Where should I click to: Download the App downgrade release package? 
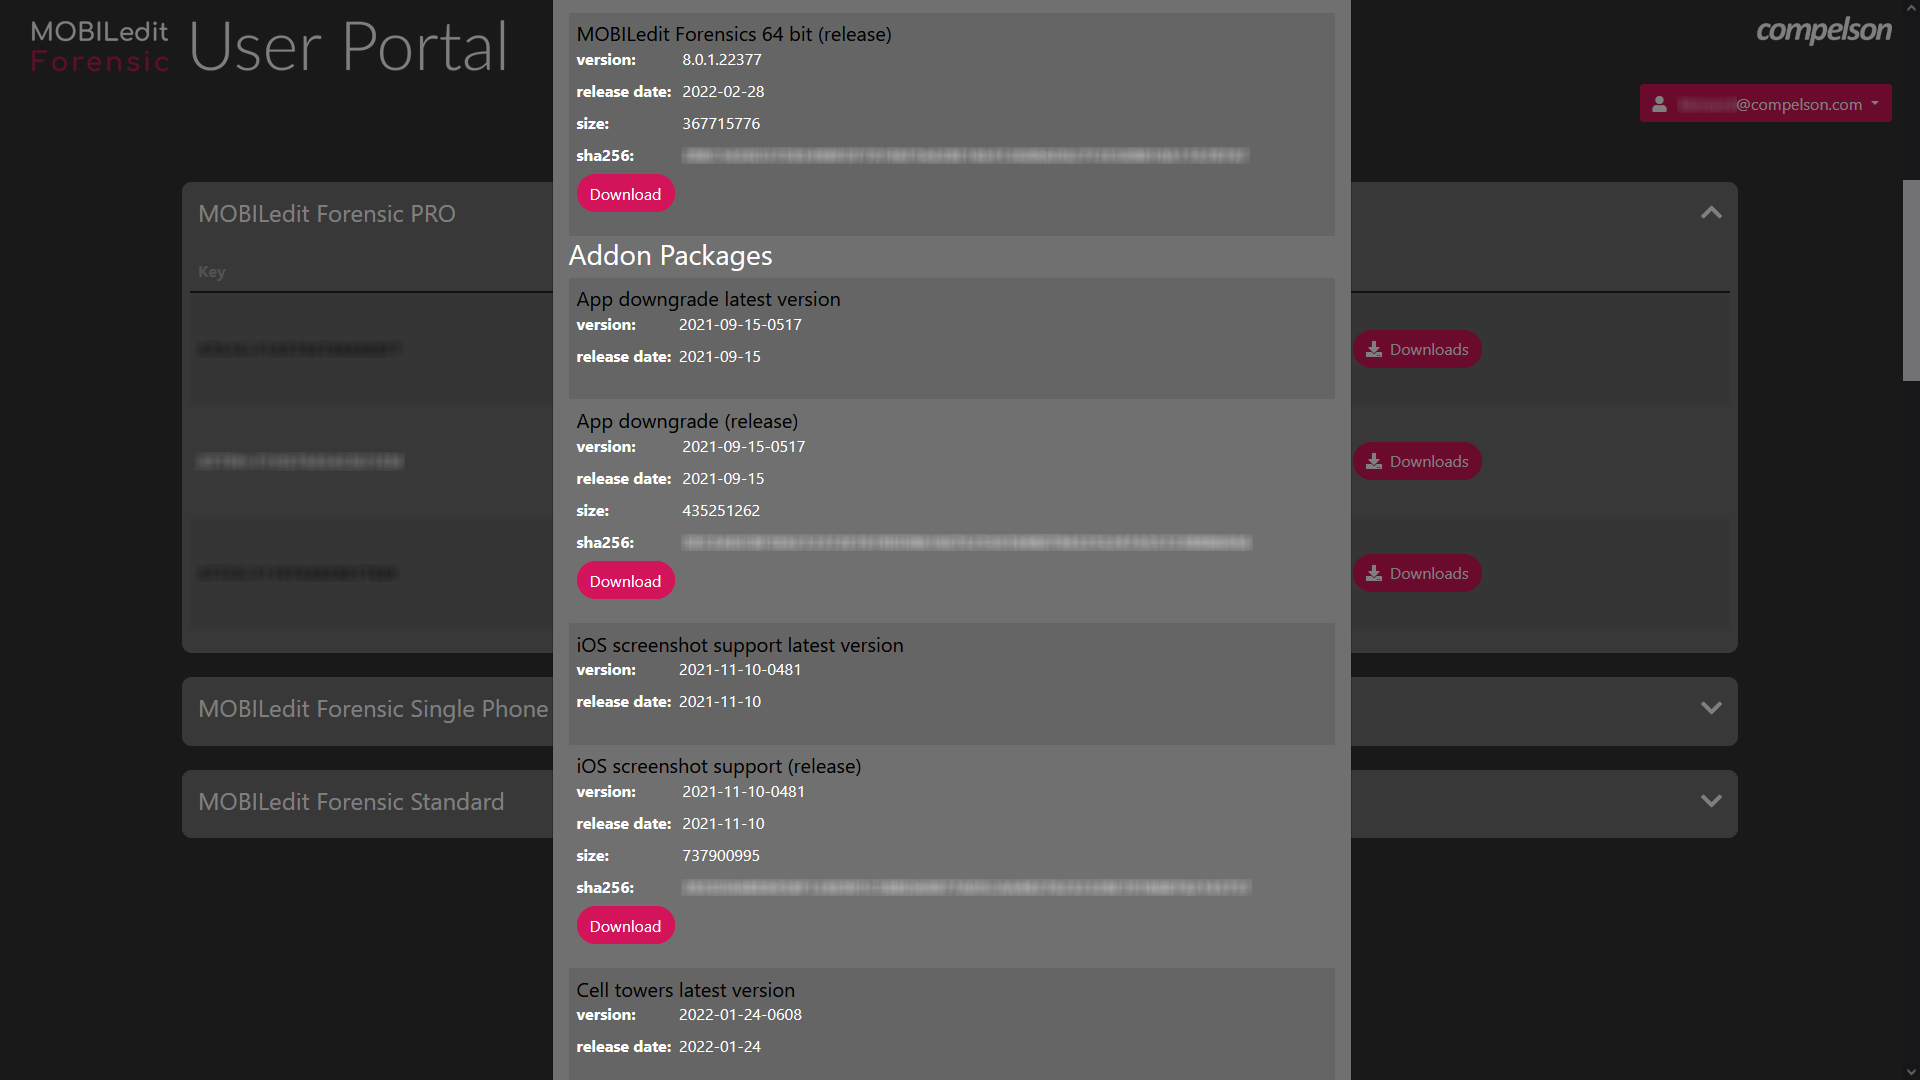click(x=625, y=580)
